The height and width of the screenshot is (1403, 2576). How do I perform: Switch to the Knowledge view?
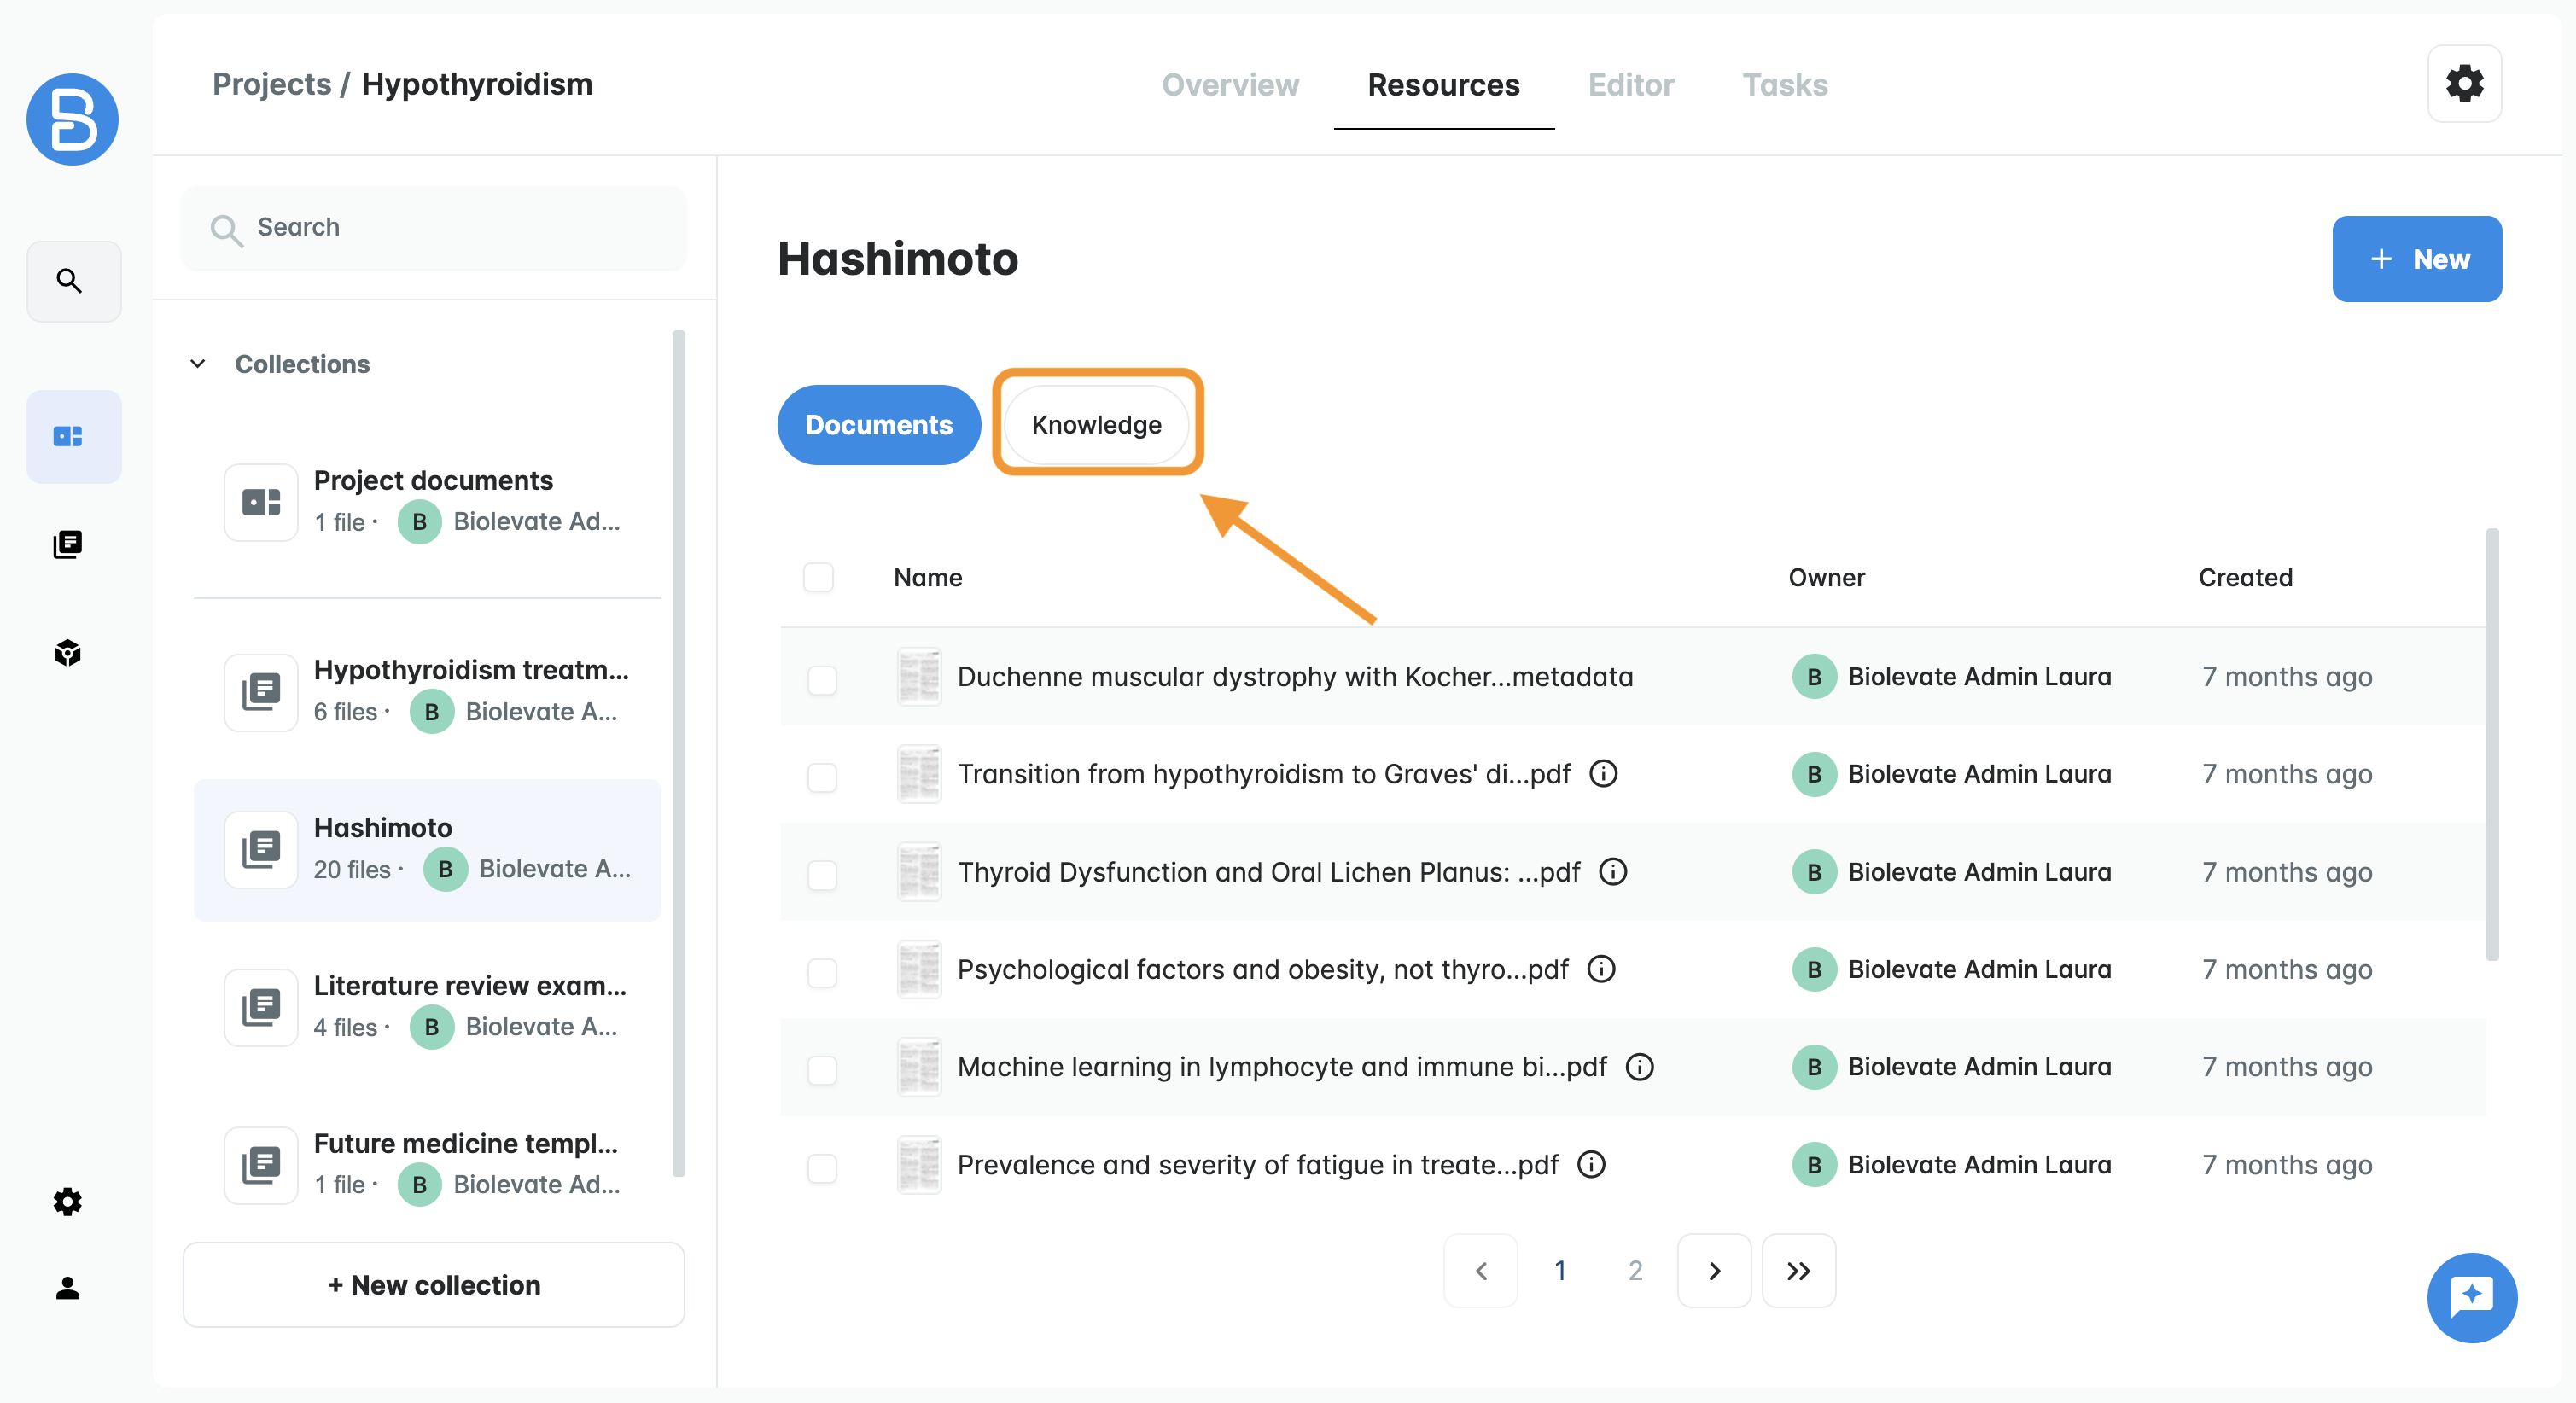coord(1096,425)
